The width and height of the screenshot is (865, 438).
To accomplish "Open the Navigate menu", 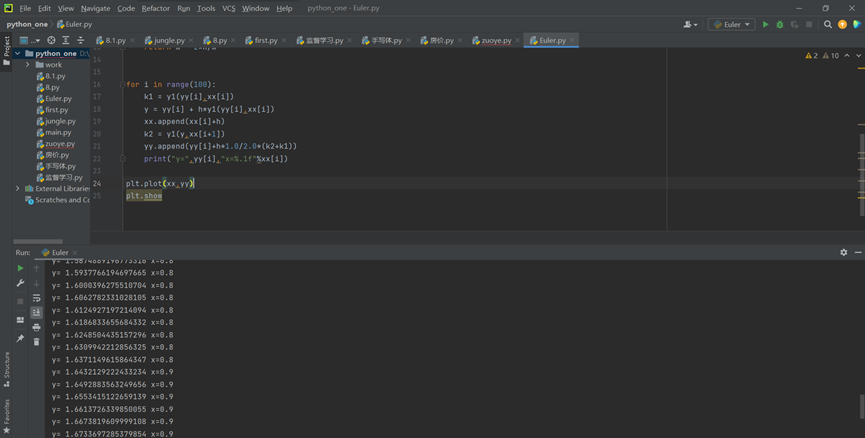I will pyautogui.click(x=95, y=8).
